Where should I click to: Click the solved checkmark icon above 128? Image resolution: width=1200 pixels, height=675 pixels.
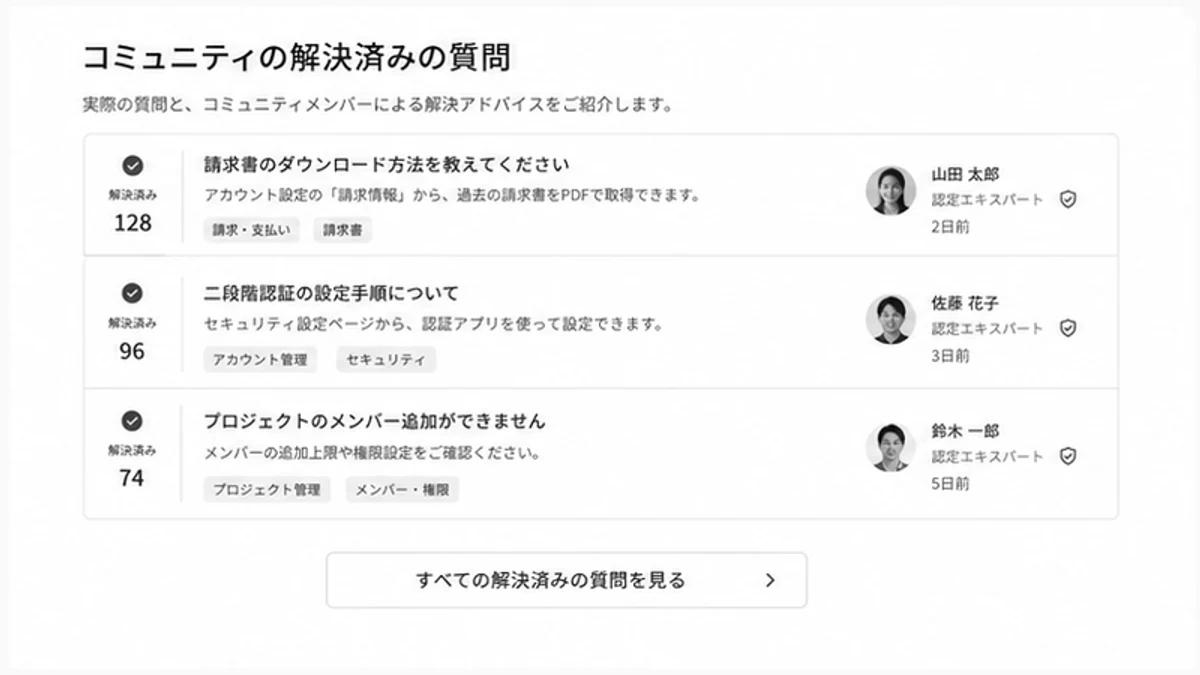pos(132,166)
